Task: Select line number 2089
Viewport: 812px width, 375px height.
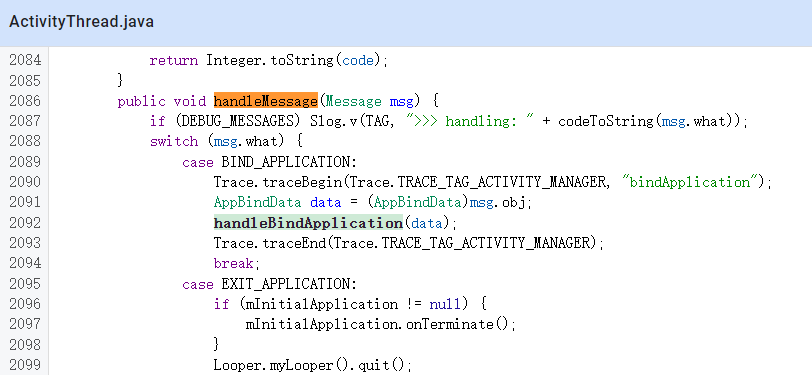Action: [25, 162]
